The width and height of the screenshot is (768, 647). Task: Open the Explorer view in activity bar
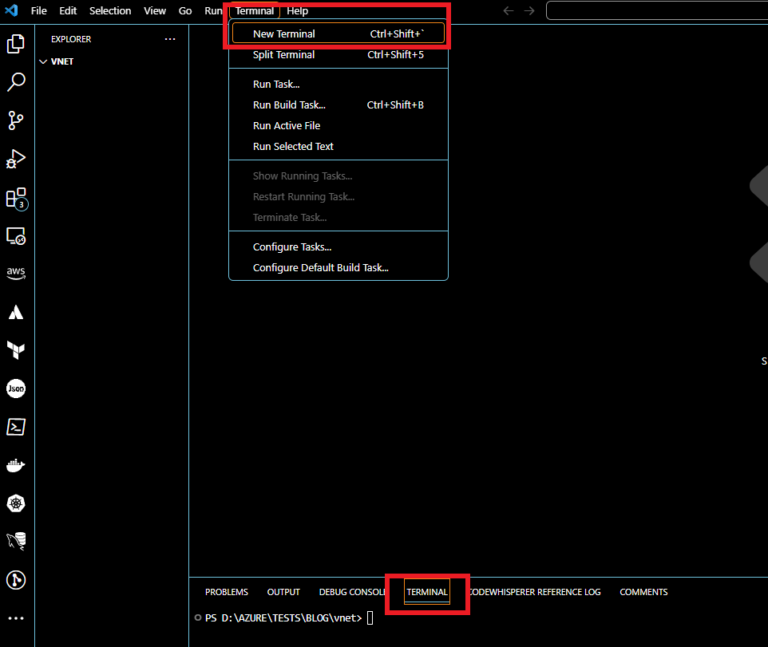point(16,44)
